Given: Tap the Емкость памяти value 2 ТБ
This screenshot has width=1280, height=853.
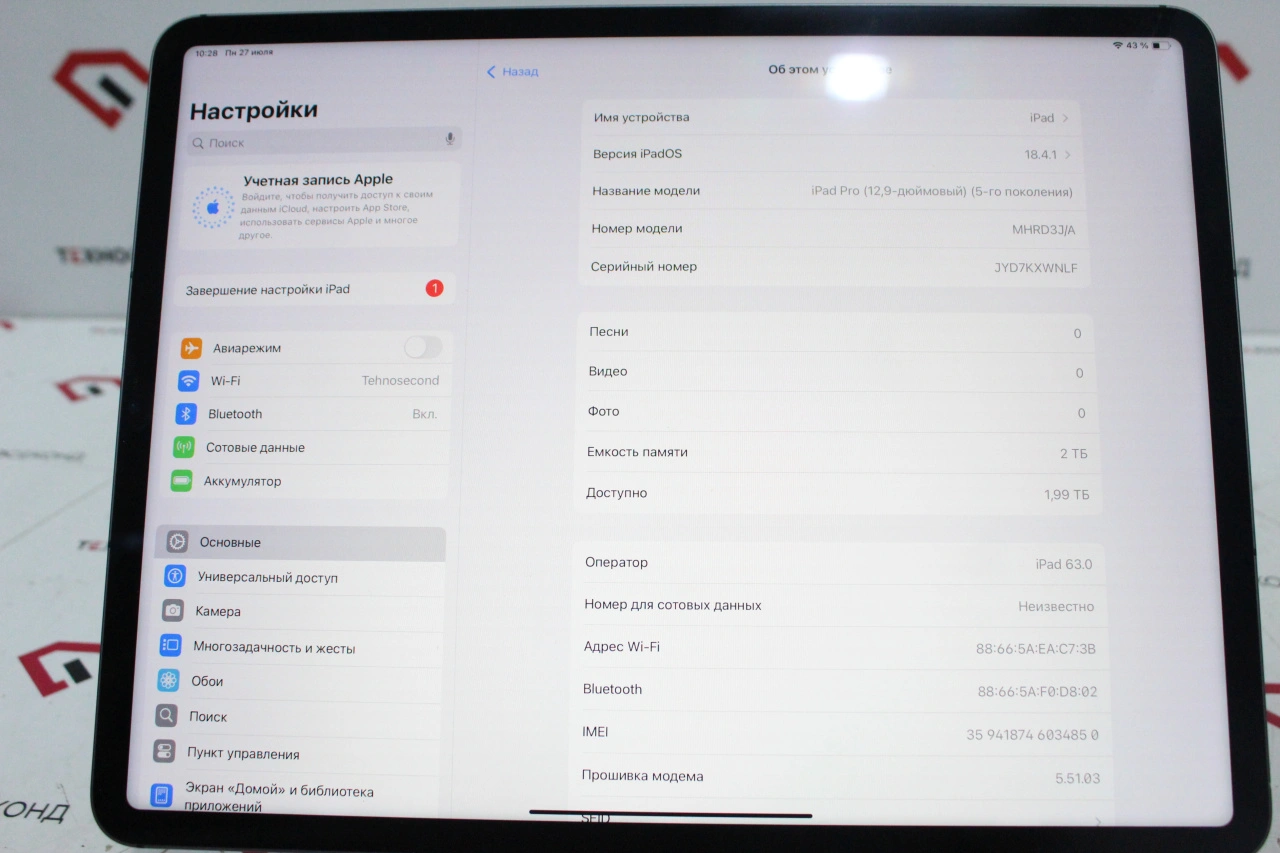Looking at the screenshot, I should tap(1074, 454).
